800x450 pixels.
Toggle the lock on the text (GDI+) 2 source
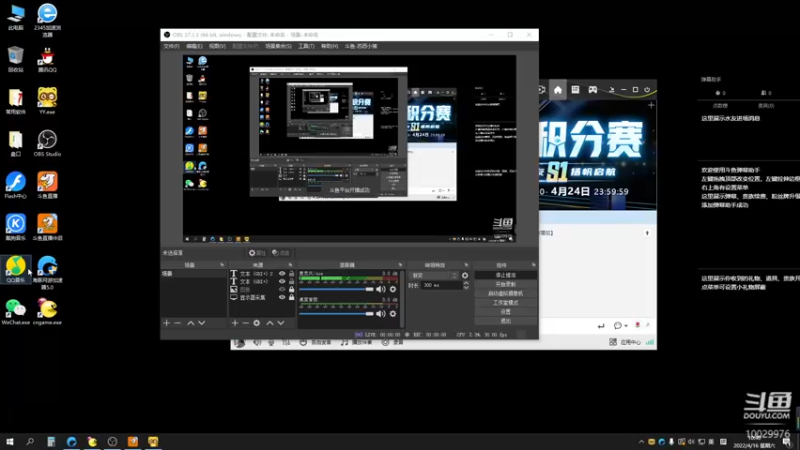pyautogui.click(x=291, y=273)
